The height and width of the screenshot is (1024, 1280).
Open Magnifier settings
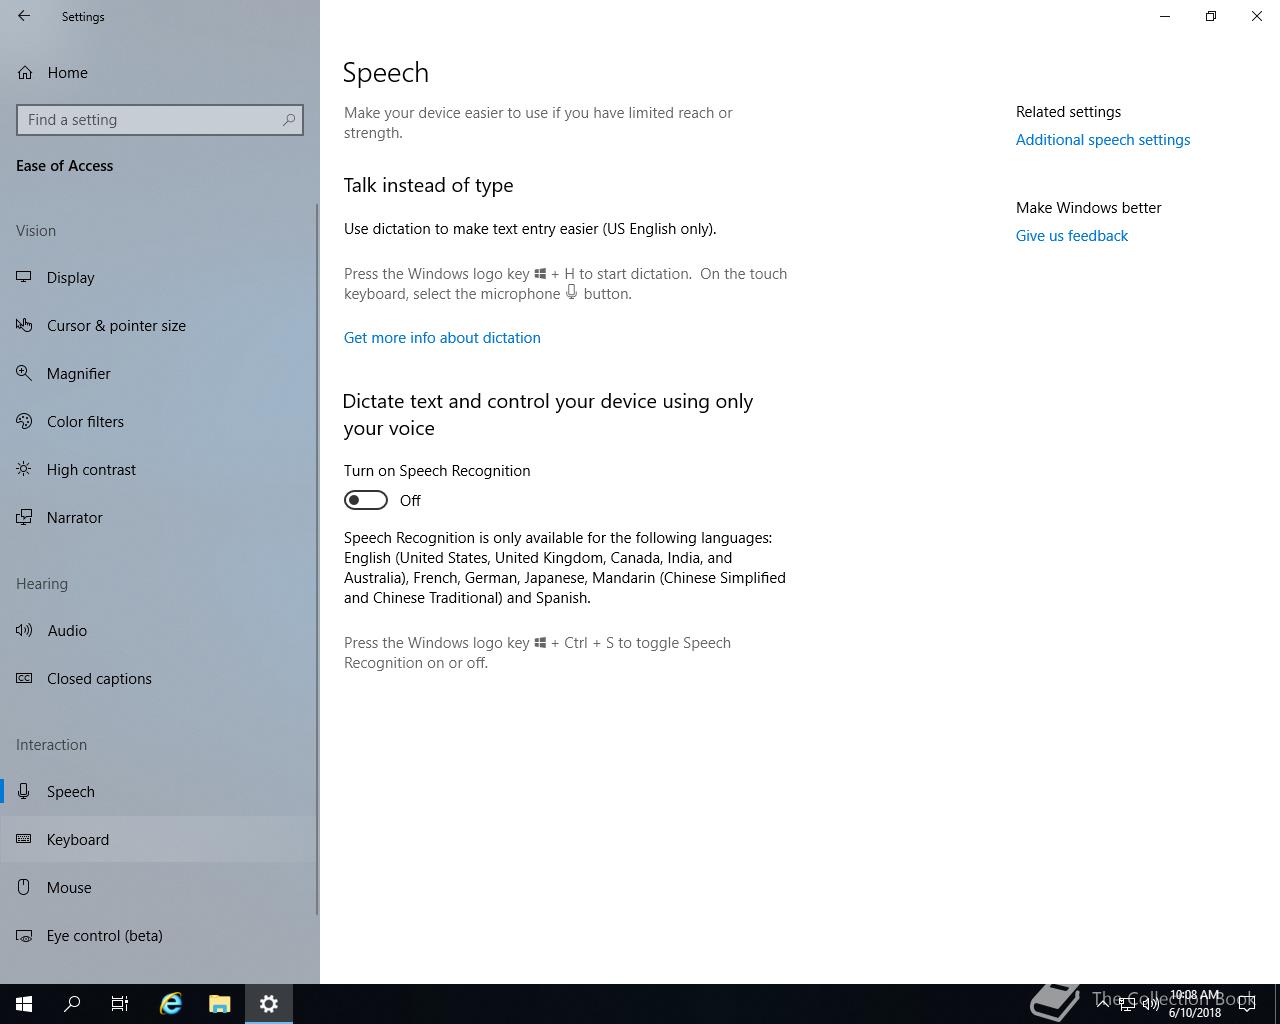160,374
